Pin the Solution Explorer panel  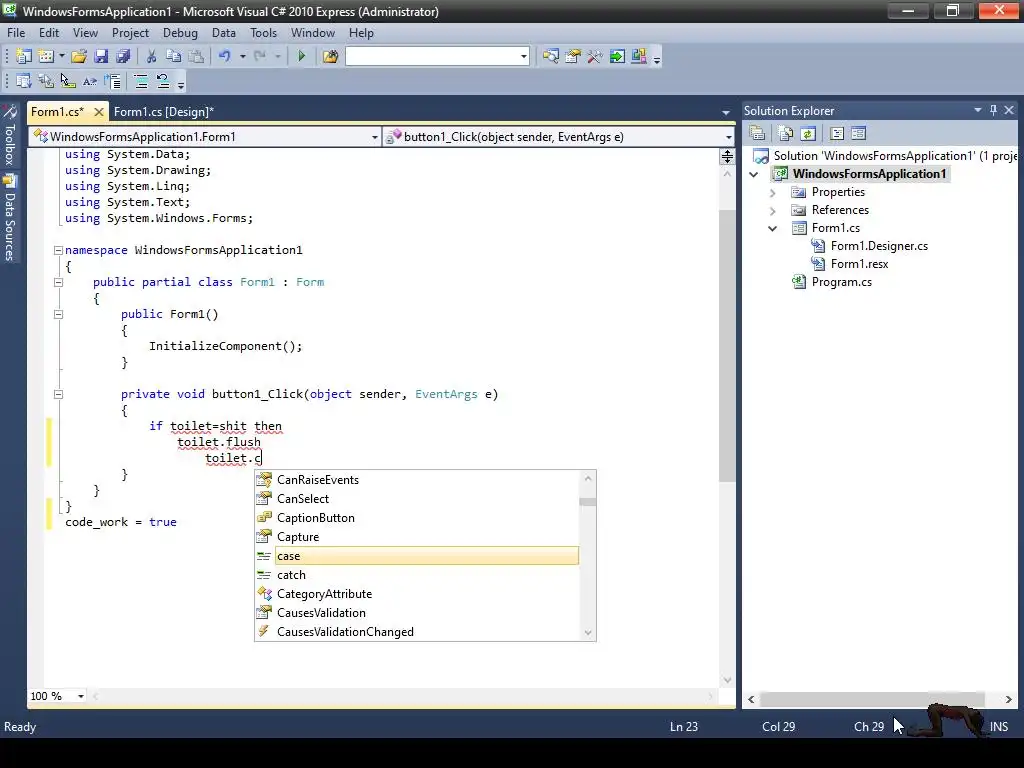tap(993, 110)
